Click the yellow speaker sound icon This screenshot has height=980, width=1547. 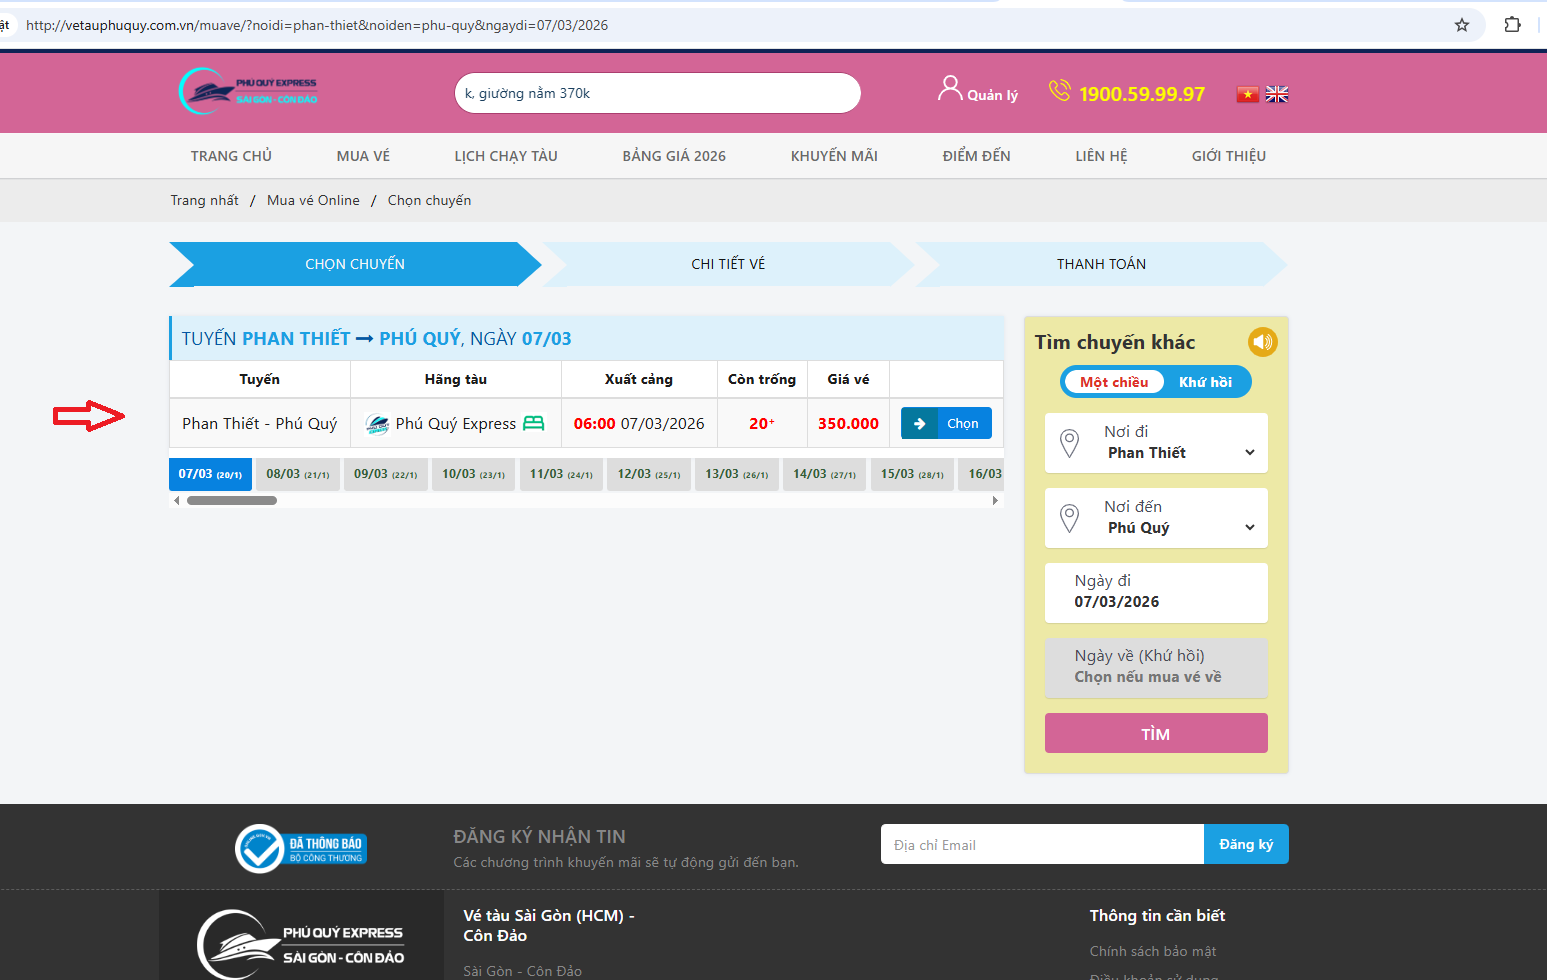click(1262, 342)
